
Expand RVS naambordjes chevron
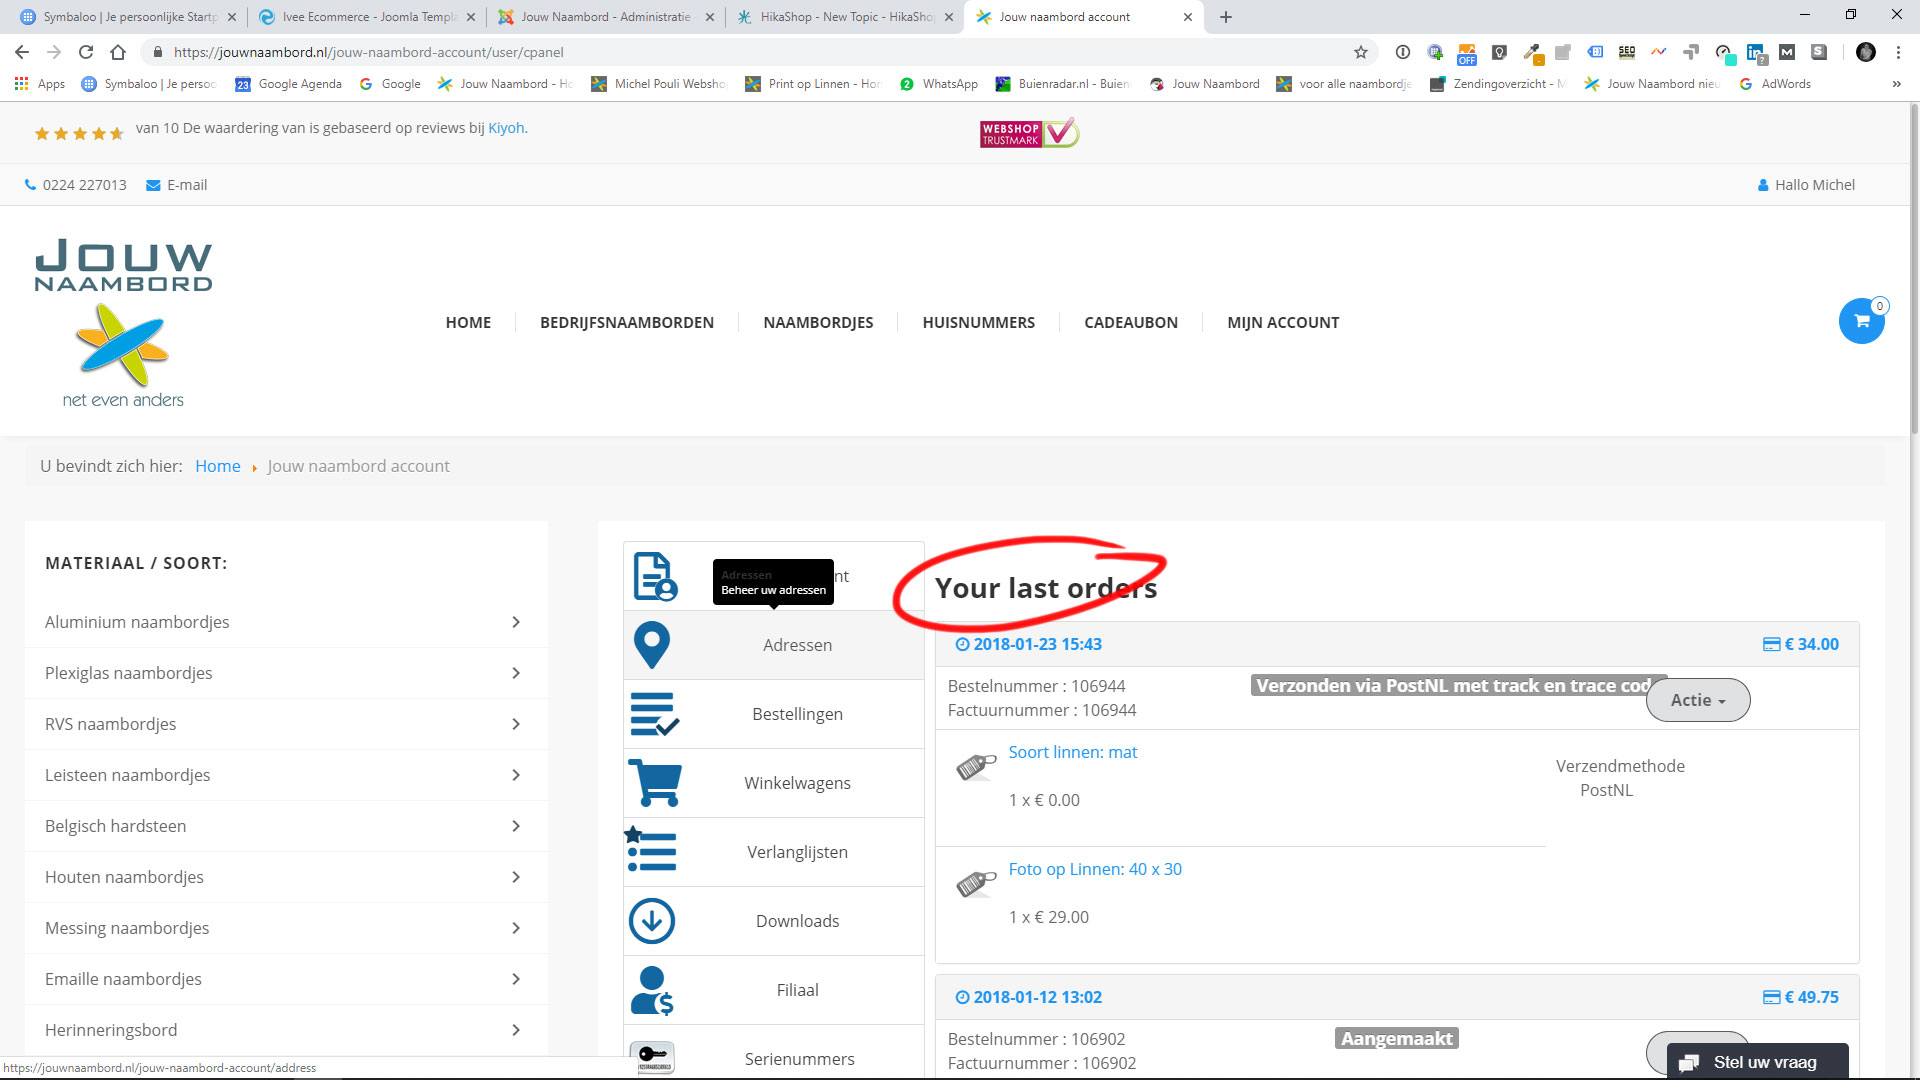[x=516, y=724]
